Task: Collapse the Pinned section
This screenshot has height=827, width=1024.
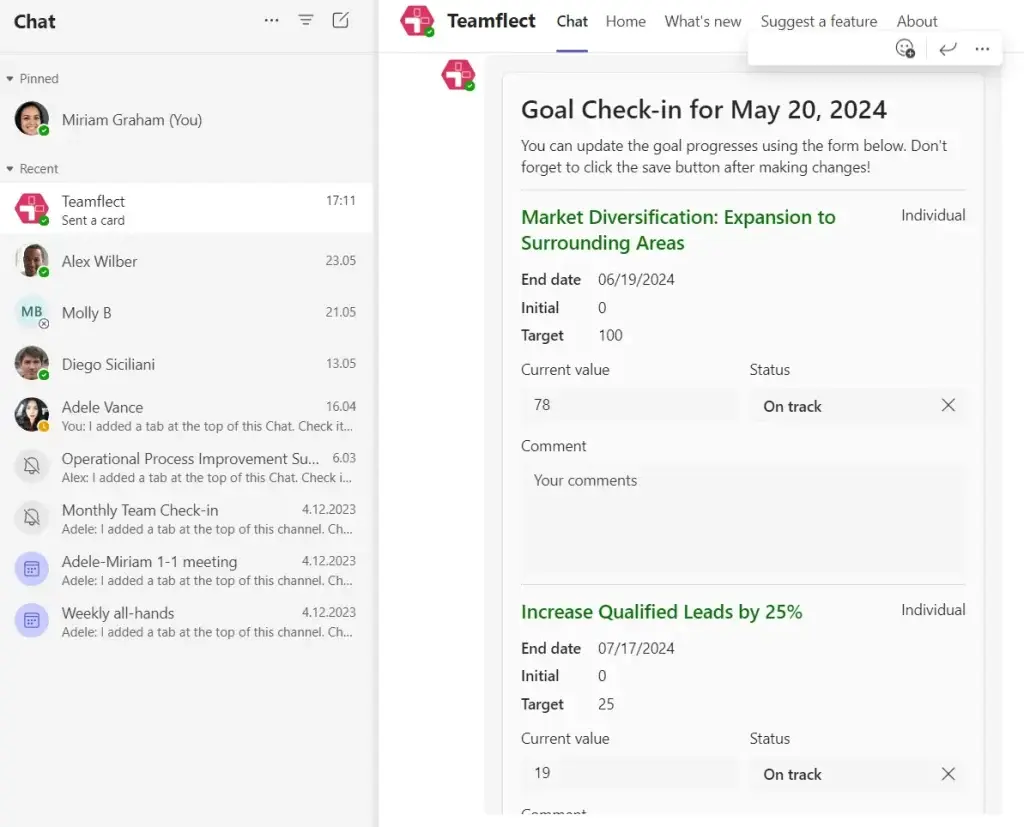Action: 10,78
